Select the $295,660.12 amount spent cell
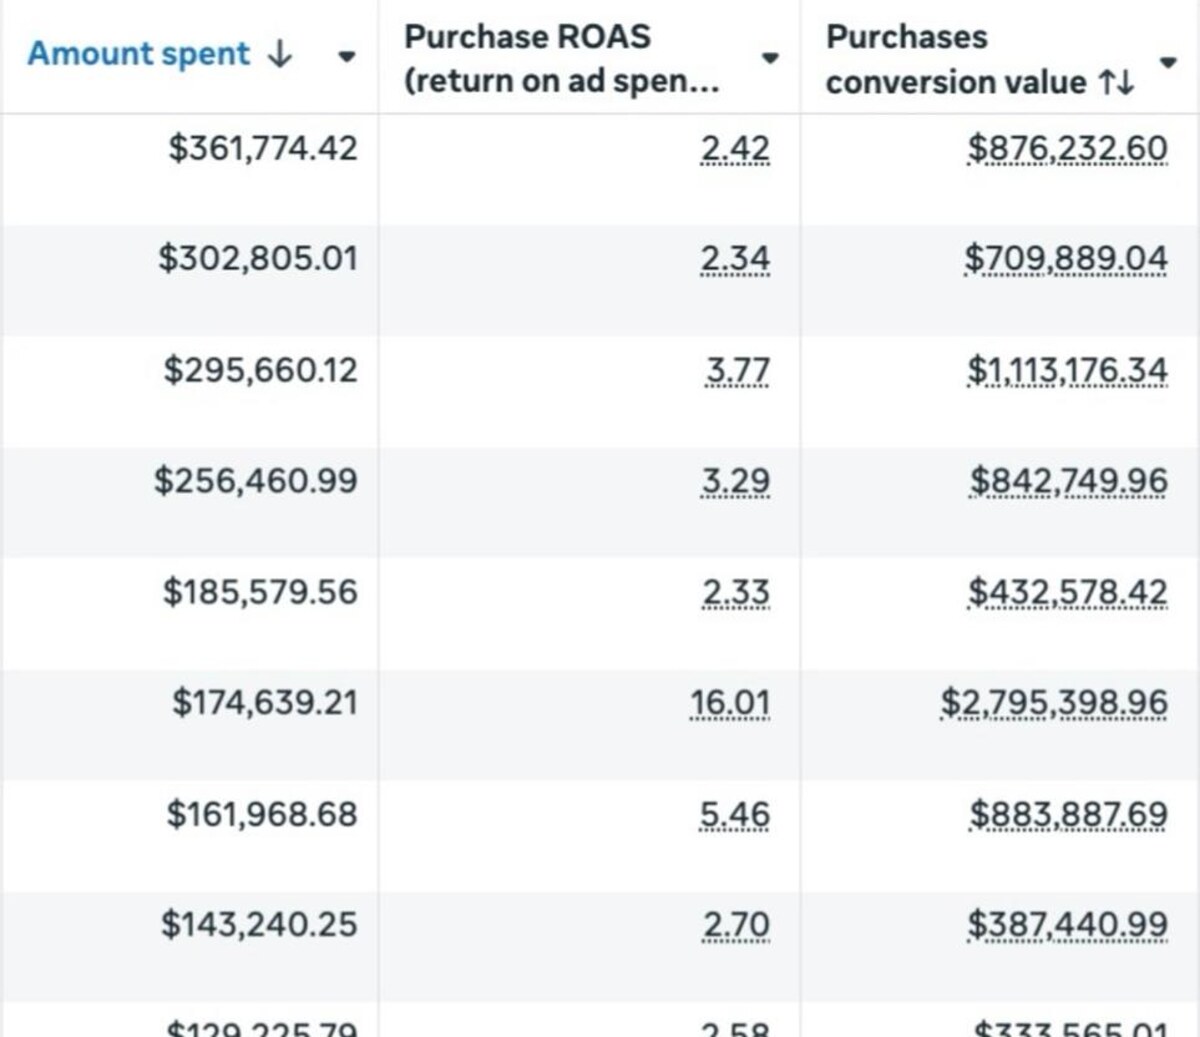 (x=261, y=370)
